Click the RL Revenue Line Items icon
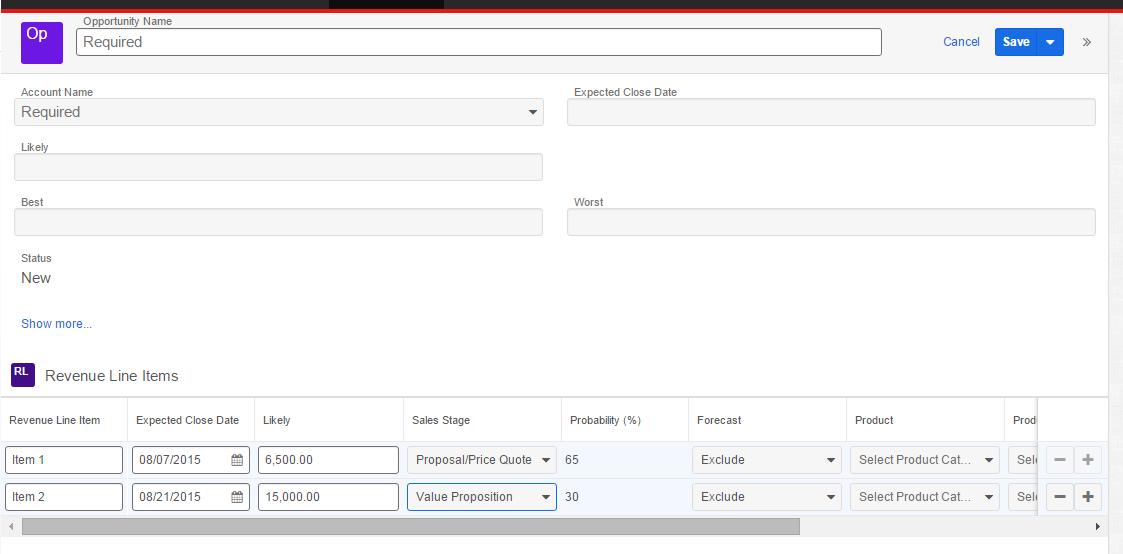This screenshot has height=554, width=1123. (23, 374)
